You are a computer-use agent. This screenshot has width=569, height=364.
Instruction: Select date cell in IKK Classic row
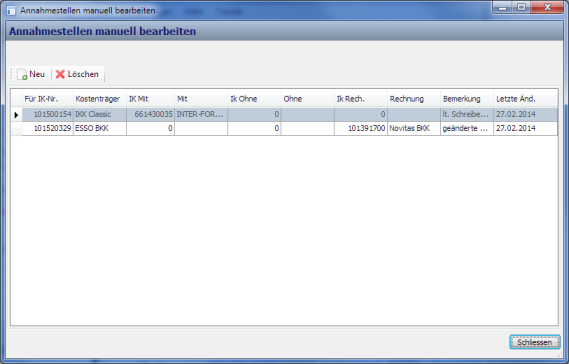coord(525,114)
